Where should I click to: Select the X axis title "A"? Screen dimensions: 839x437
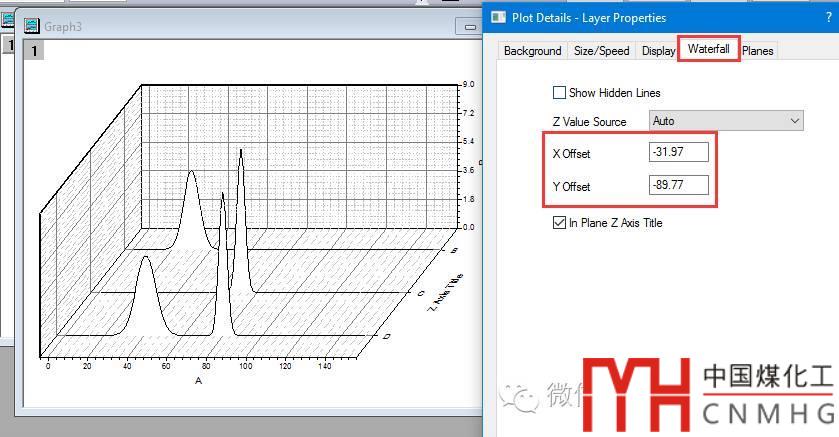coord(198,381)
